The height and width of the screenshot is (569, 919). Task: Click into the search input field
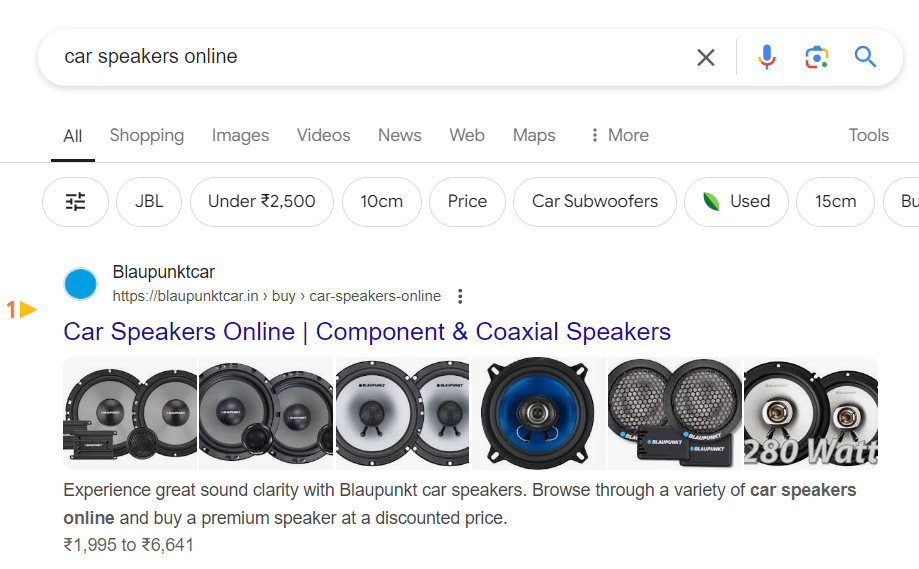click(370, 57)
